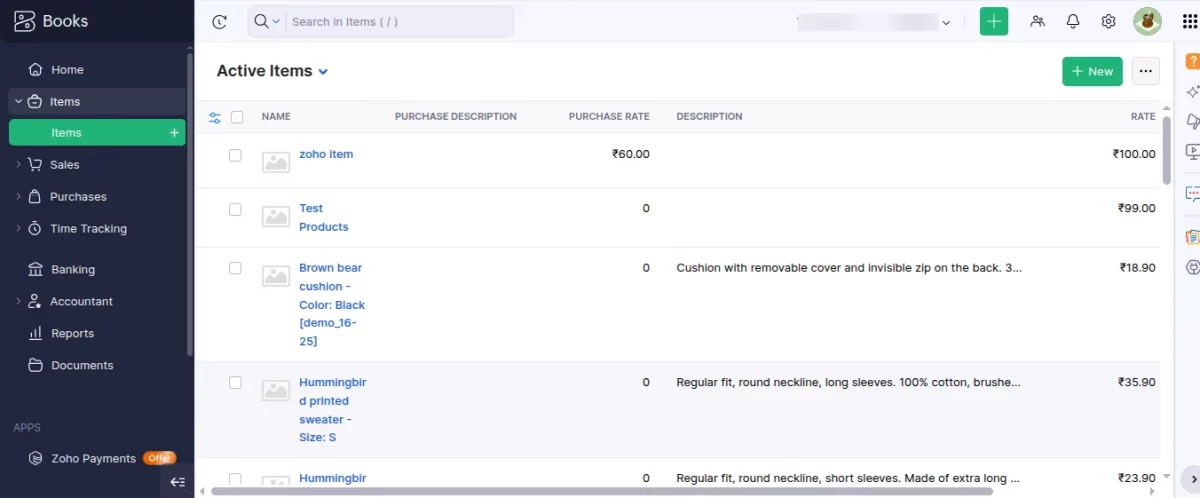Click the Reports chart icon

[36, 333]
